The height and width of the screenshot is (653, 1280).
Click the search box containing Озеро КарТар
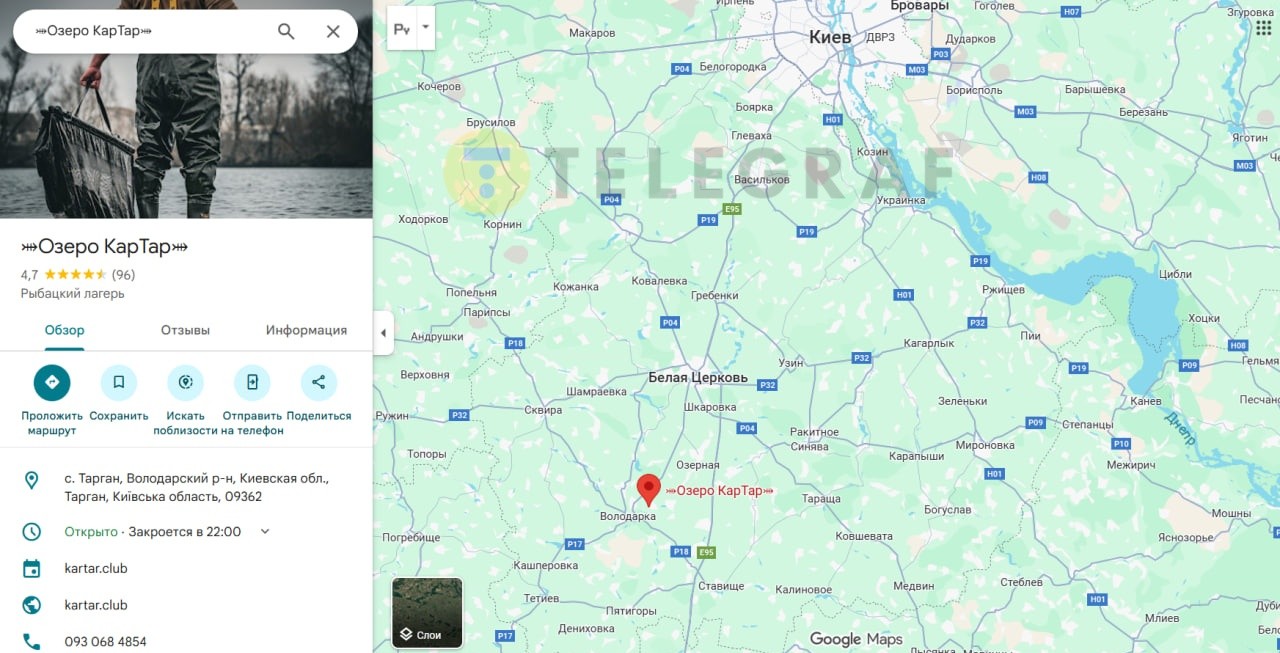click(150, 31)
